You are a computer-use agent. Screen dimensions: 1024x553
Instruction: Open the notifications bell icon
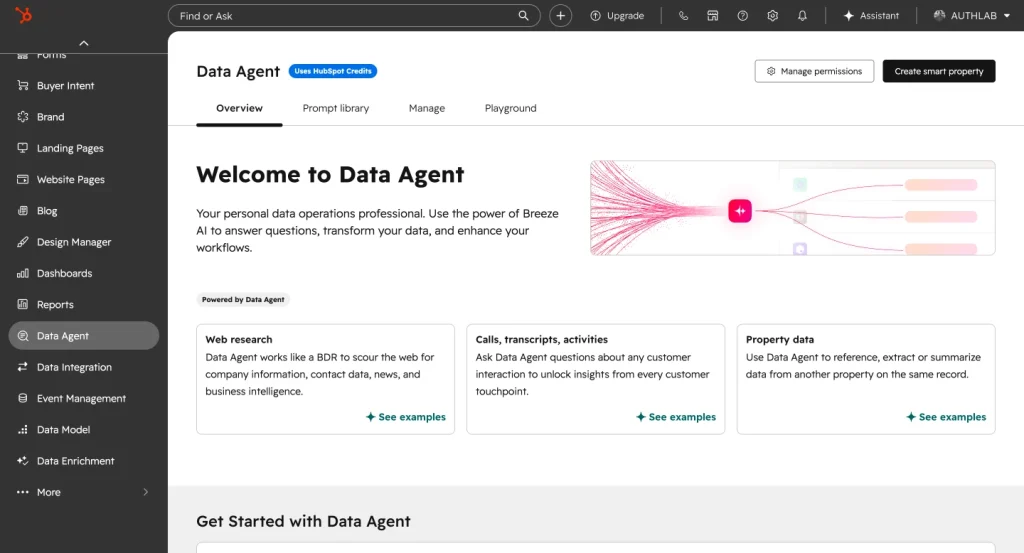tap(802, 16)
